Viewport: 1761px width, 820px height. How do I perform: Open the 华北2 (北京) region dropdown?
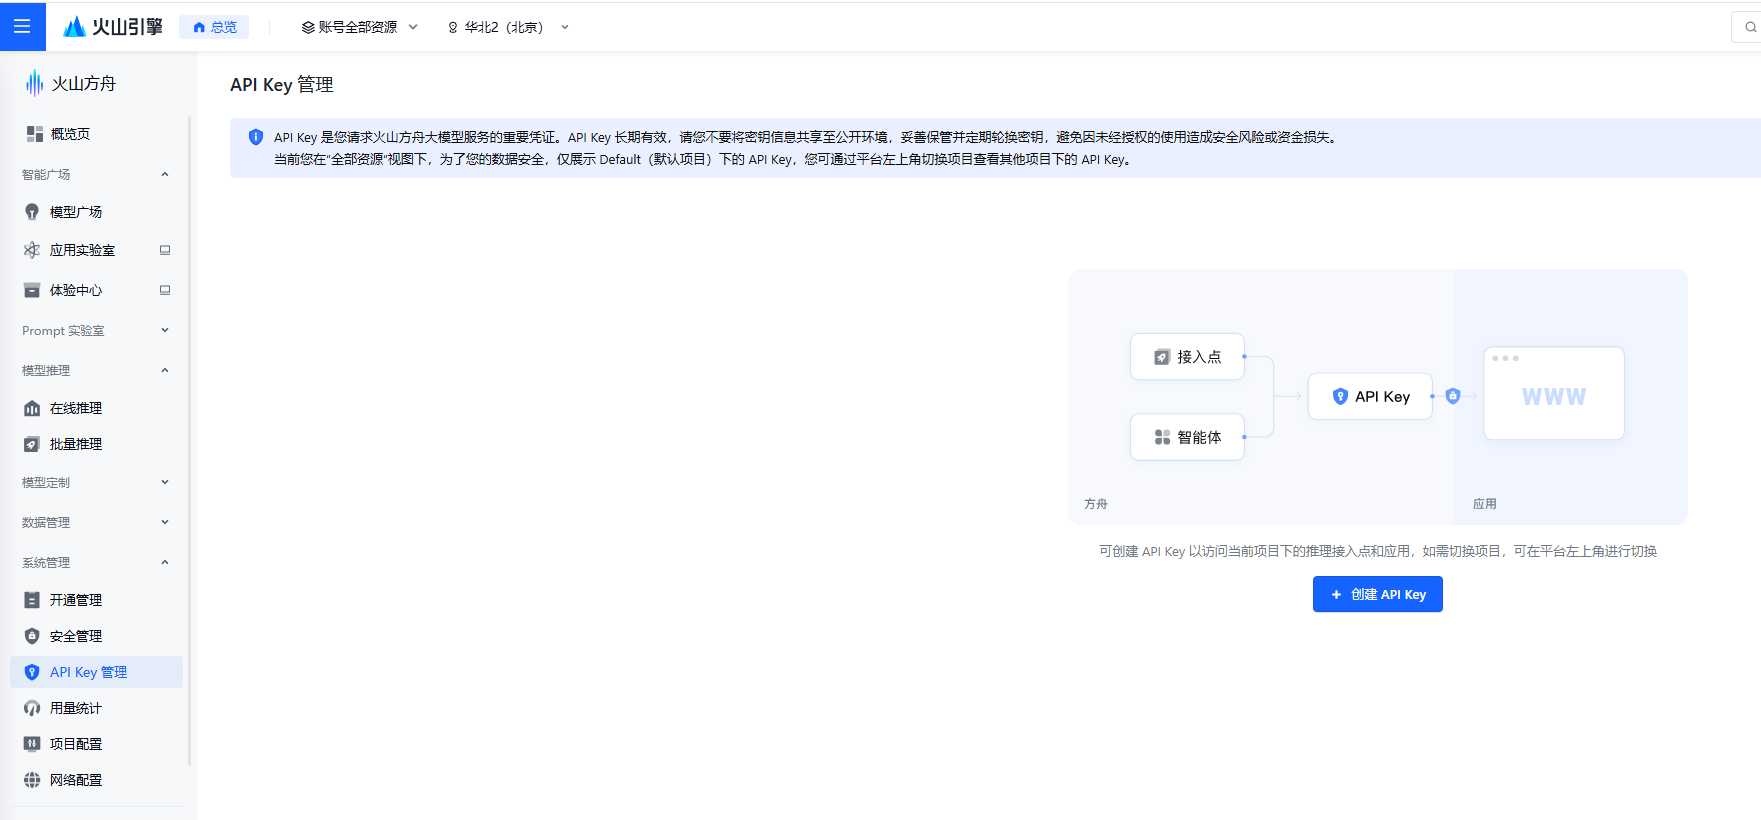(x=508, y=27)
